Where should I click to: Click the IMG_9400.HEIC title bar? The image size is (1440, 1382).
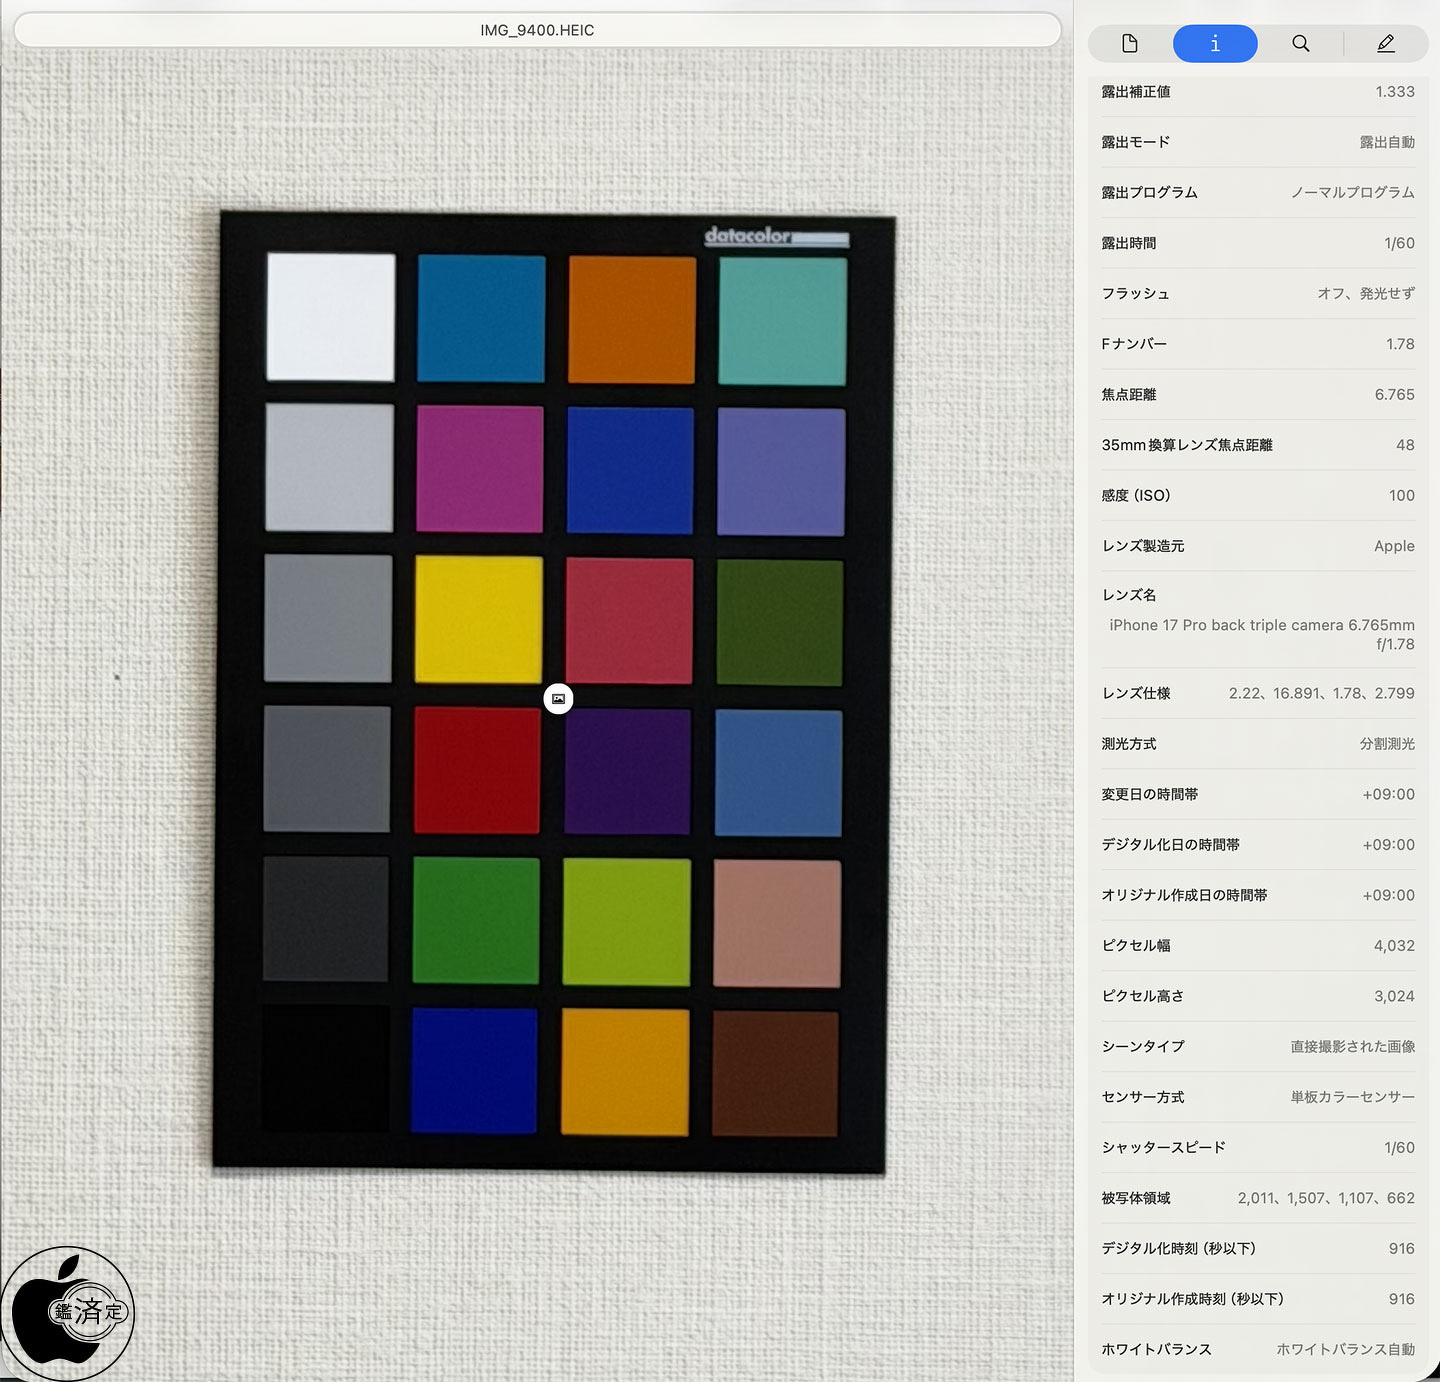click(537, 30)
